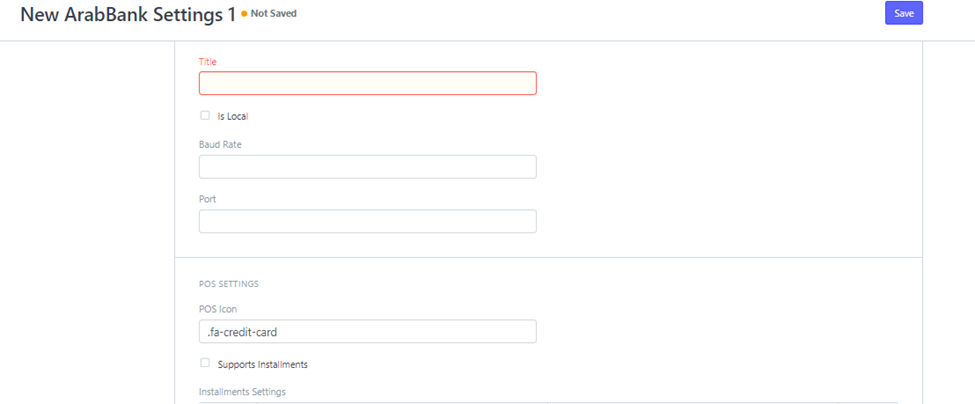The image size is (975, 404).
Task: Click the Port field label
Action: click(207, 199)
